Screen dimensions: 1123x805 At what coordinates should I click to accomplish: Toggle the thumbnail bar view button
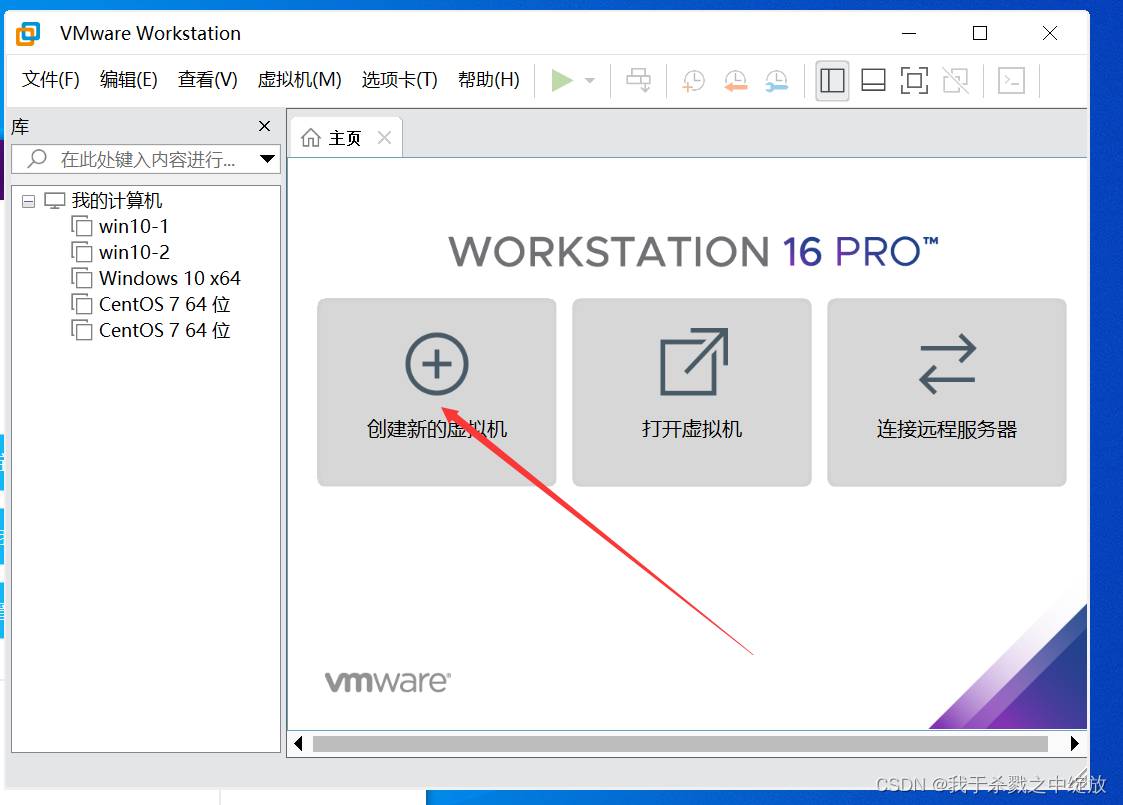873,80
